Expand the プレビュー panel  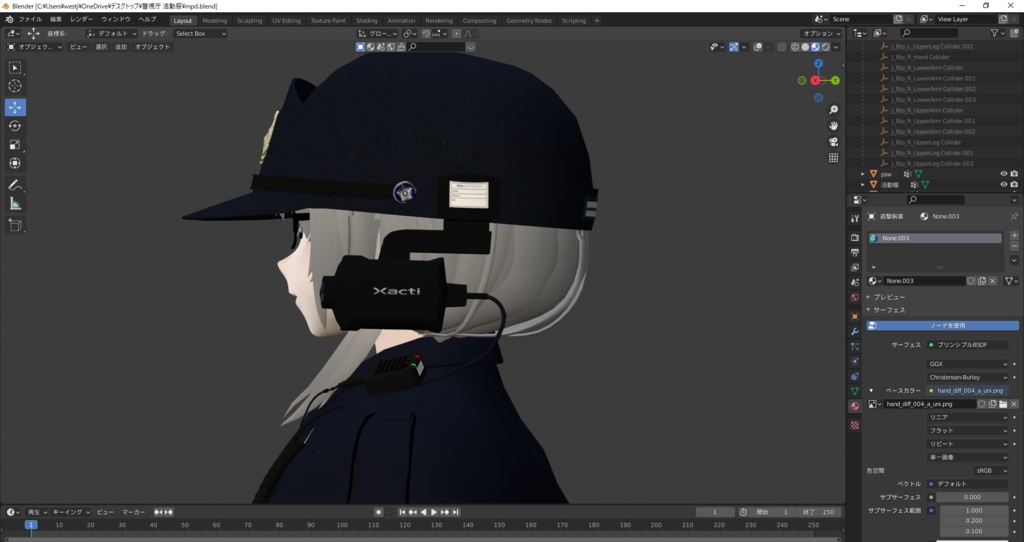888,297
